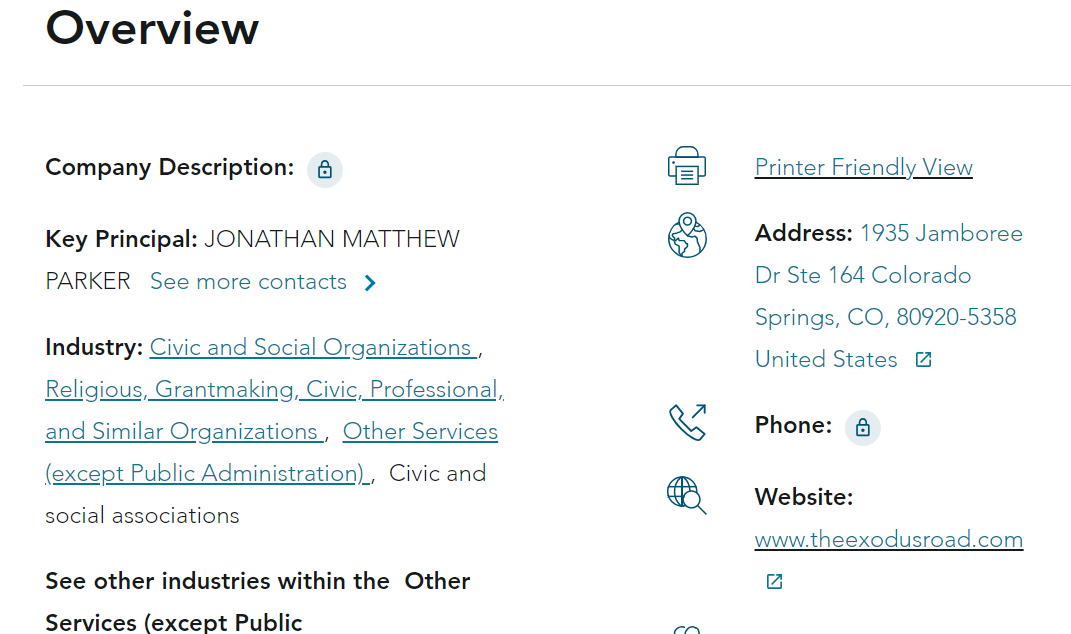Click the Overview heading

(x=152, y=28)
